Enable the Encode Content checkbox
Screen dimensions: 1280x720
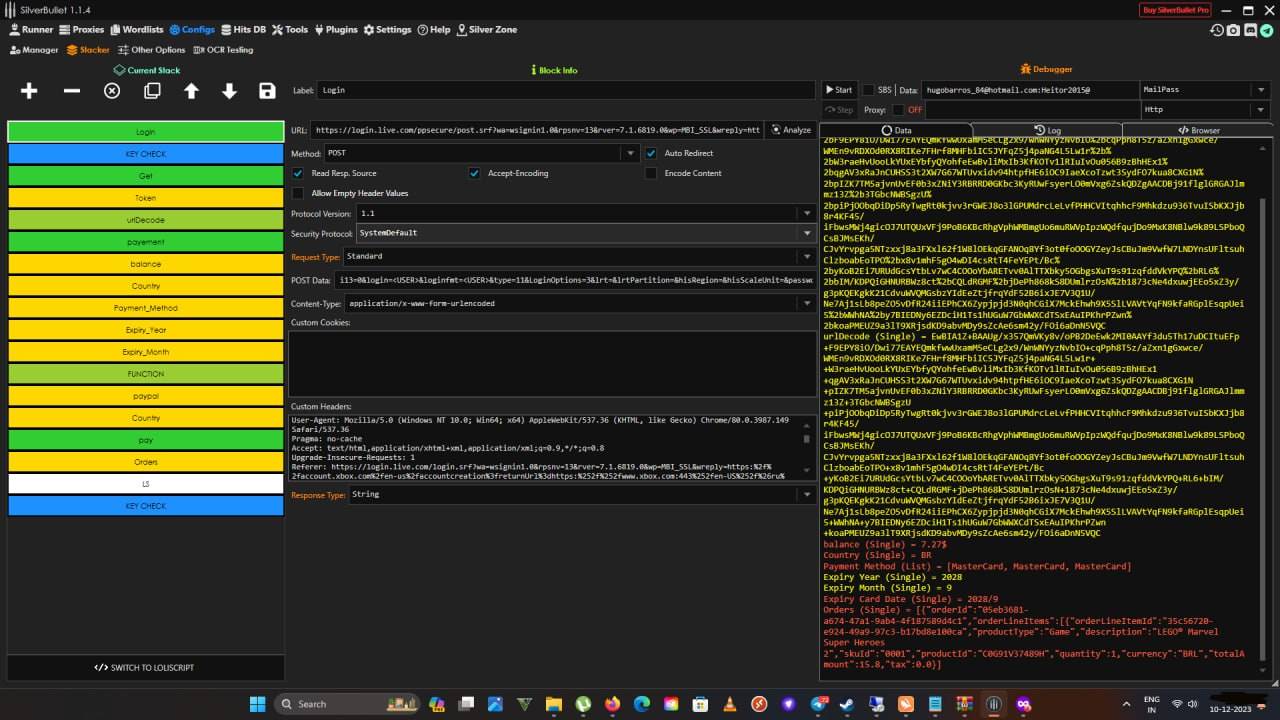652,173
